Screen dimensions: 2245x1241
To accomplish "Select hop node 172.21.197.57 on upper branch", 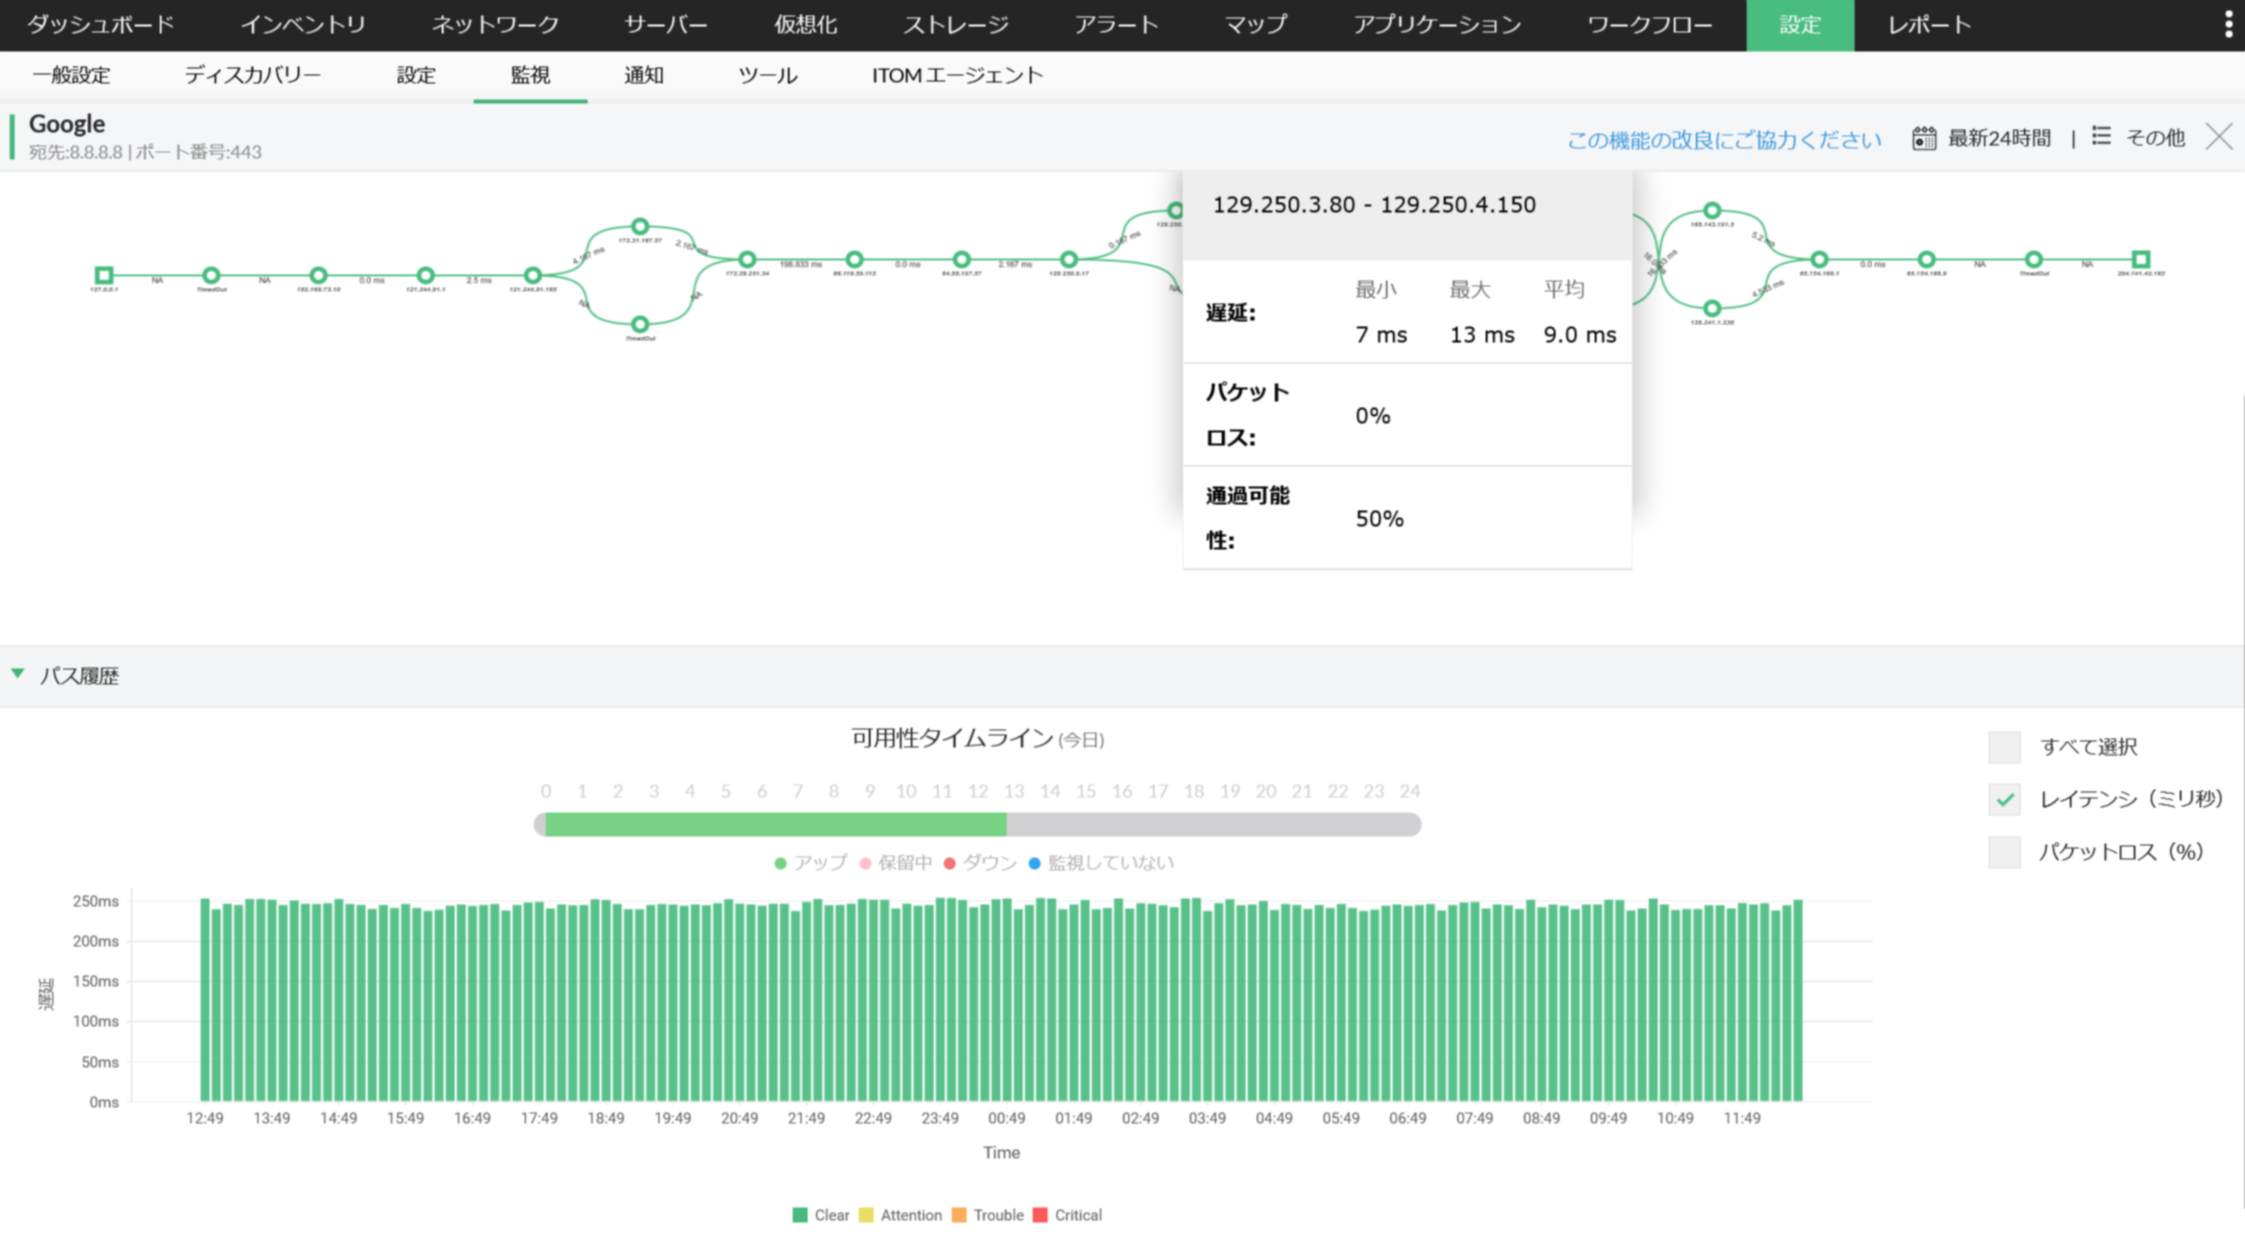I will [x=640, y=226].
